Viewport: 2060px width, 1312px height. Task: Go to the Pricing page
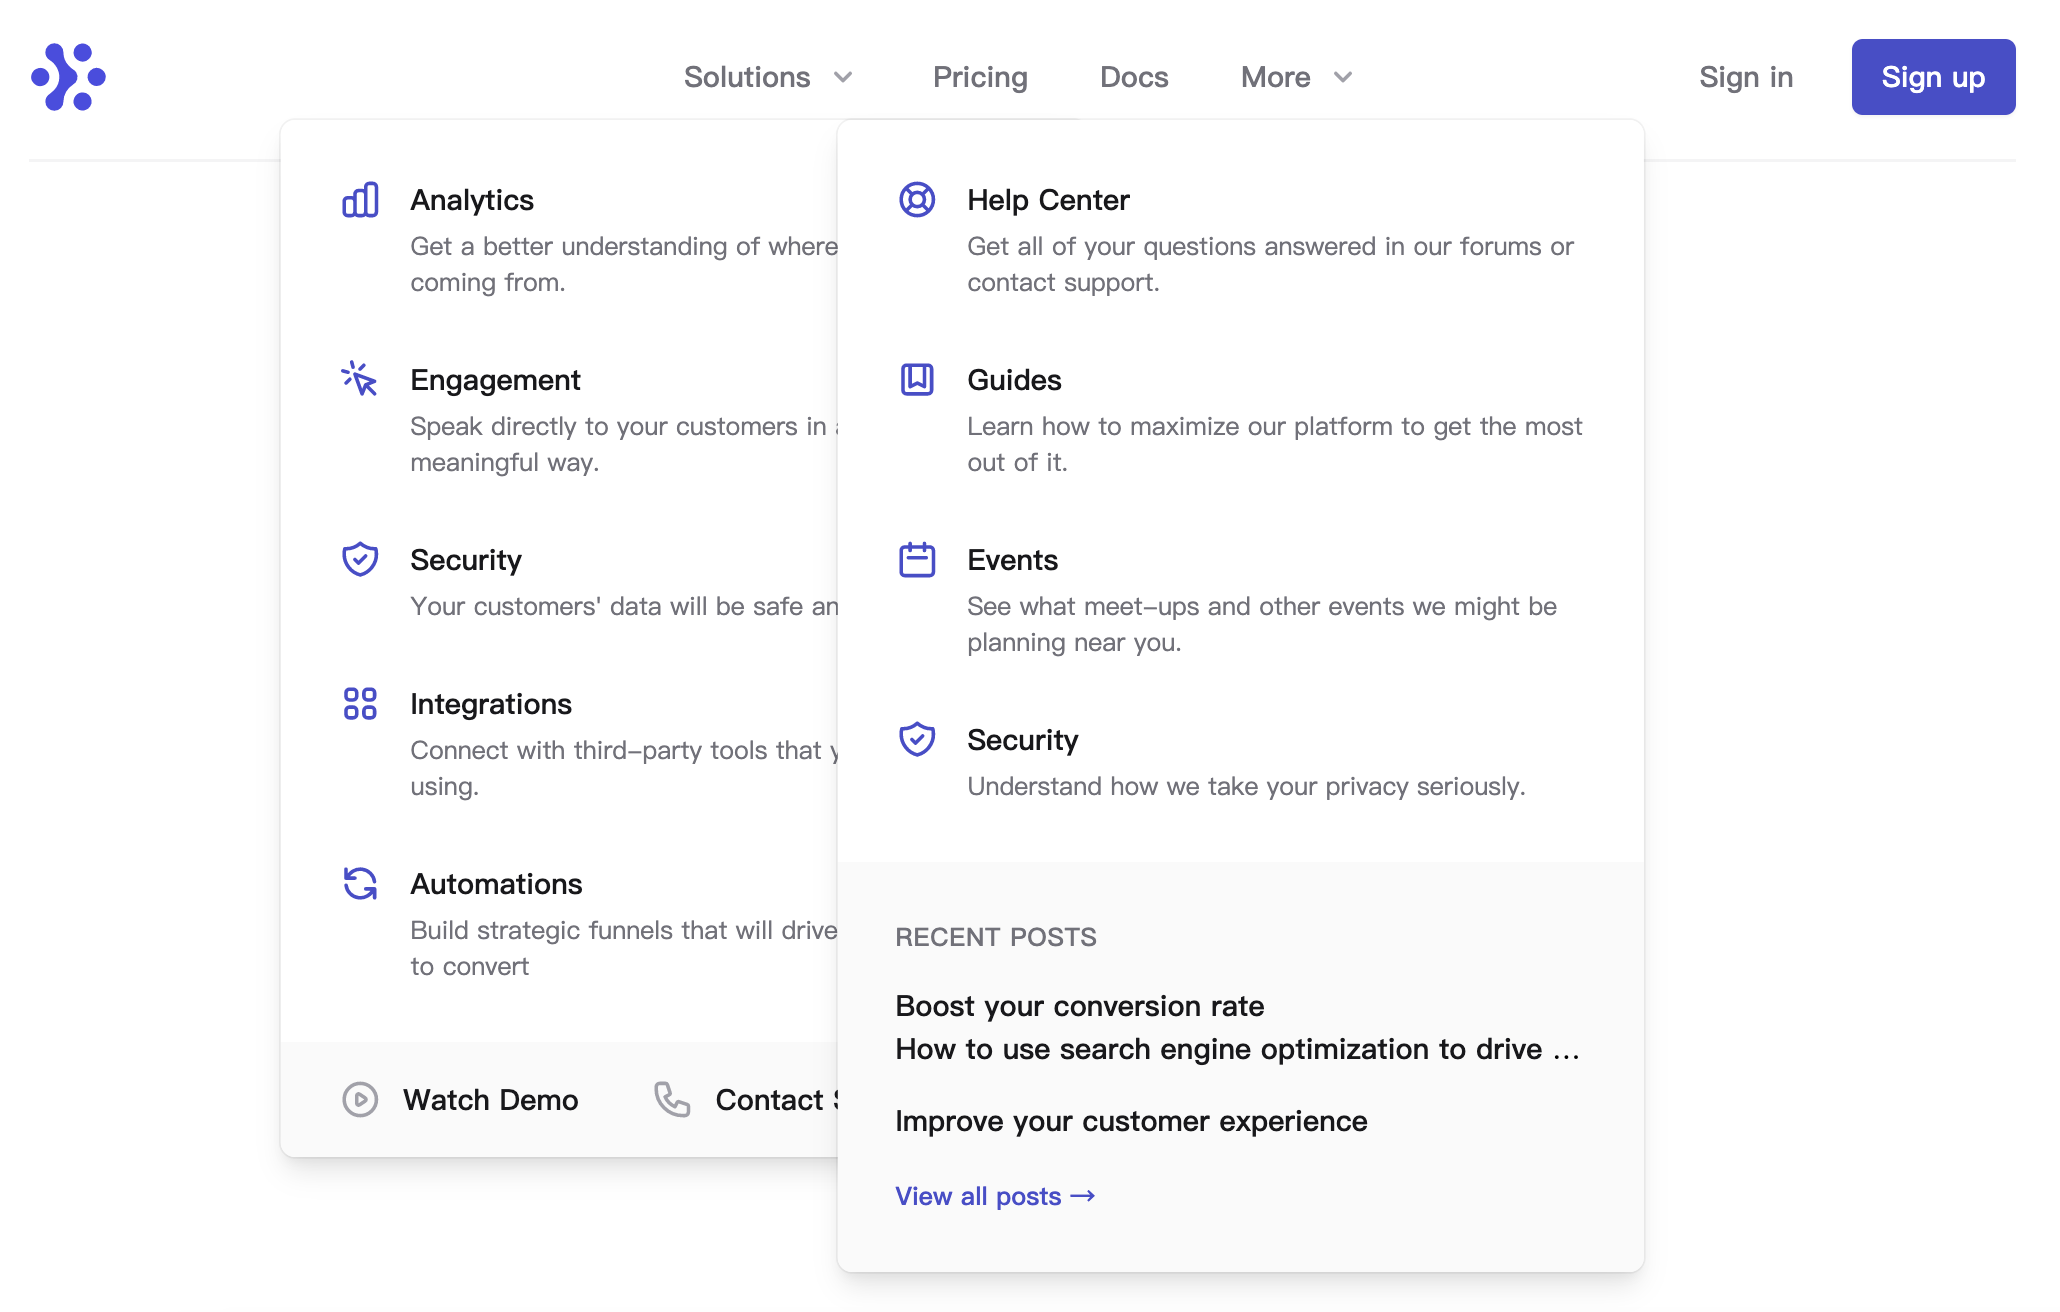[980, 77]
